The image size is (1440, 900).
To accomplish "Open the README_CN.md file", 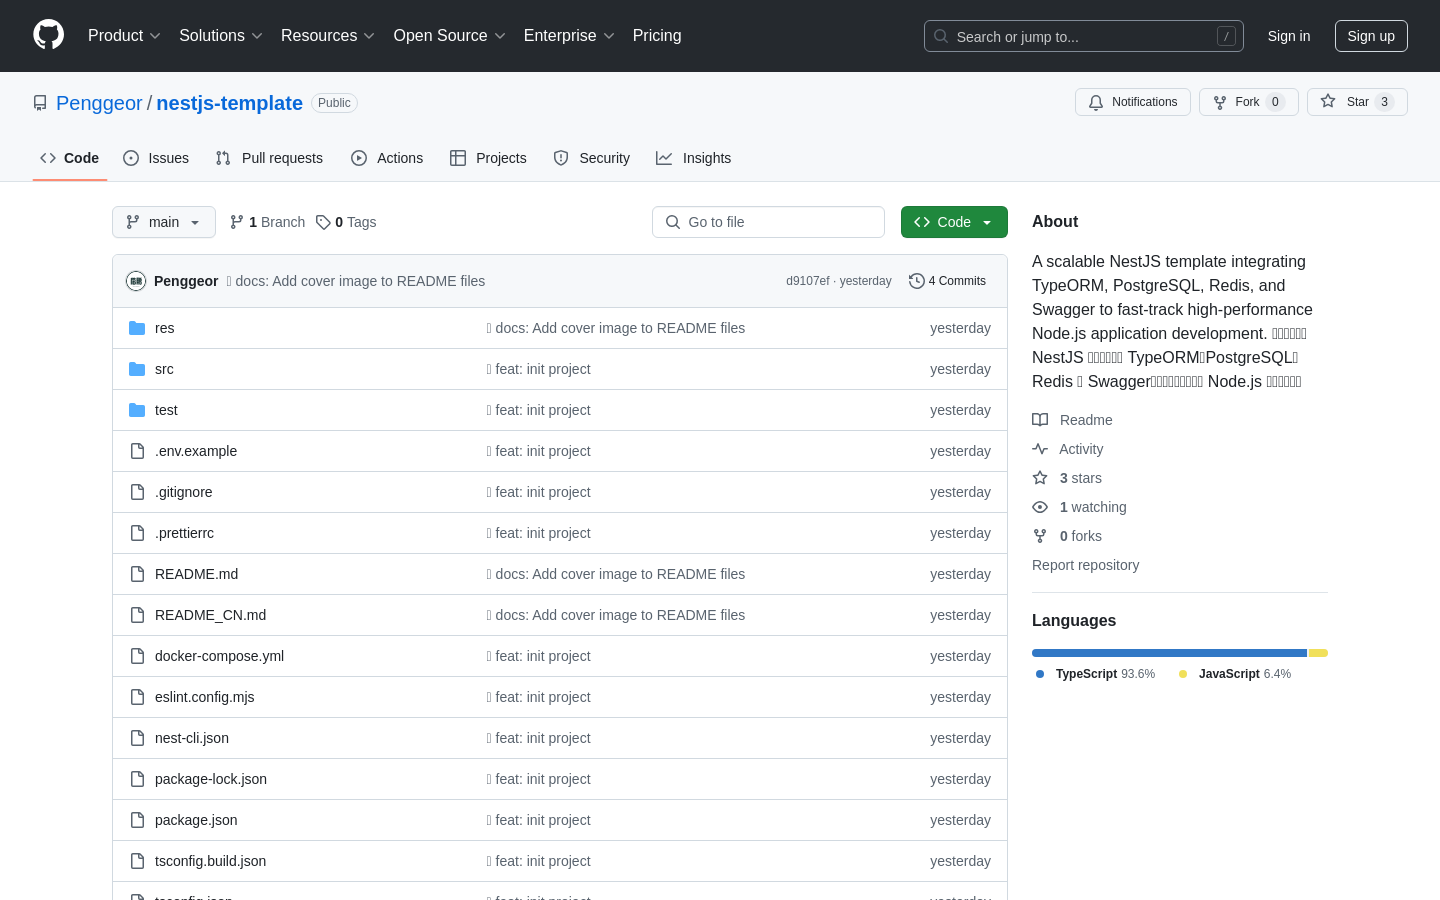I will [210, 615].
